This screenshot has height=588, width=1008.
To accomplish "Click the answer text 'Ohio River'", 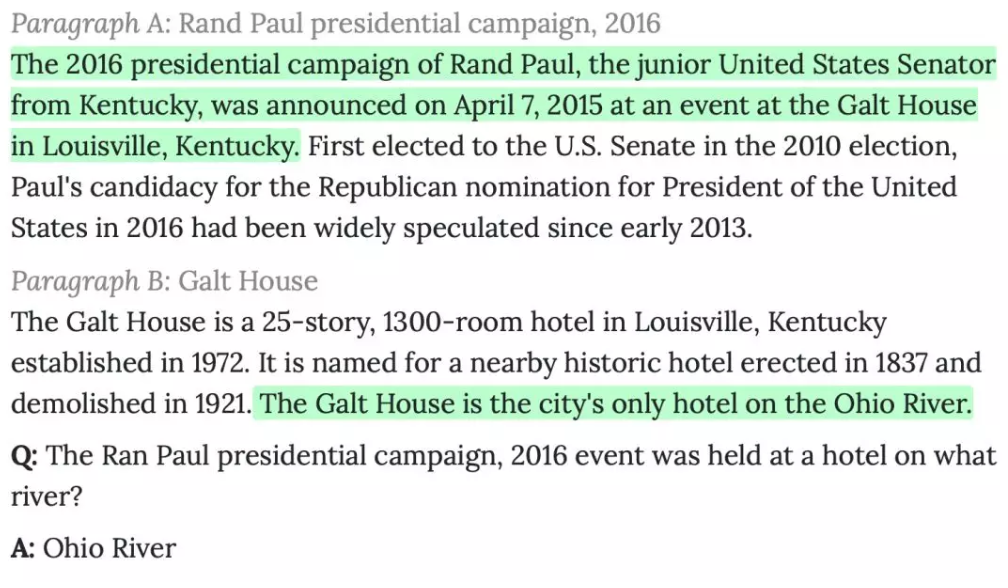I will [x=109, y=549].
